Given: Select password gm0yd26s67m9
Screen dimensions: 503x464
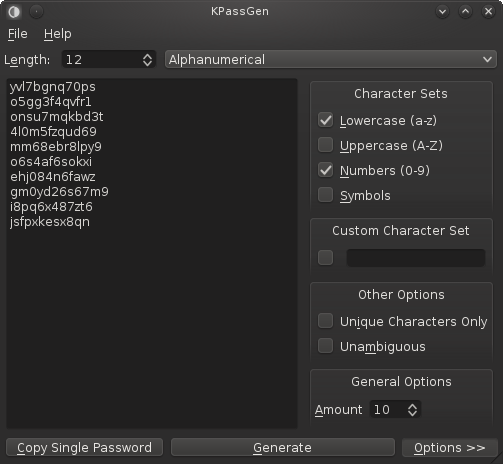Looking at the screenshot, I should [59, 192].
